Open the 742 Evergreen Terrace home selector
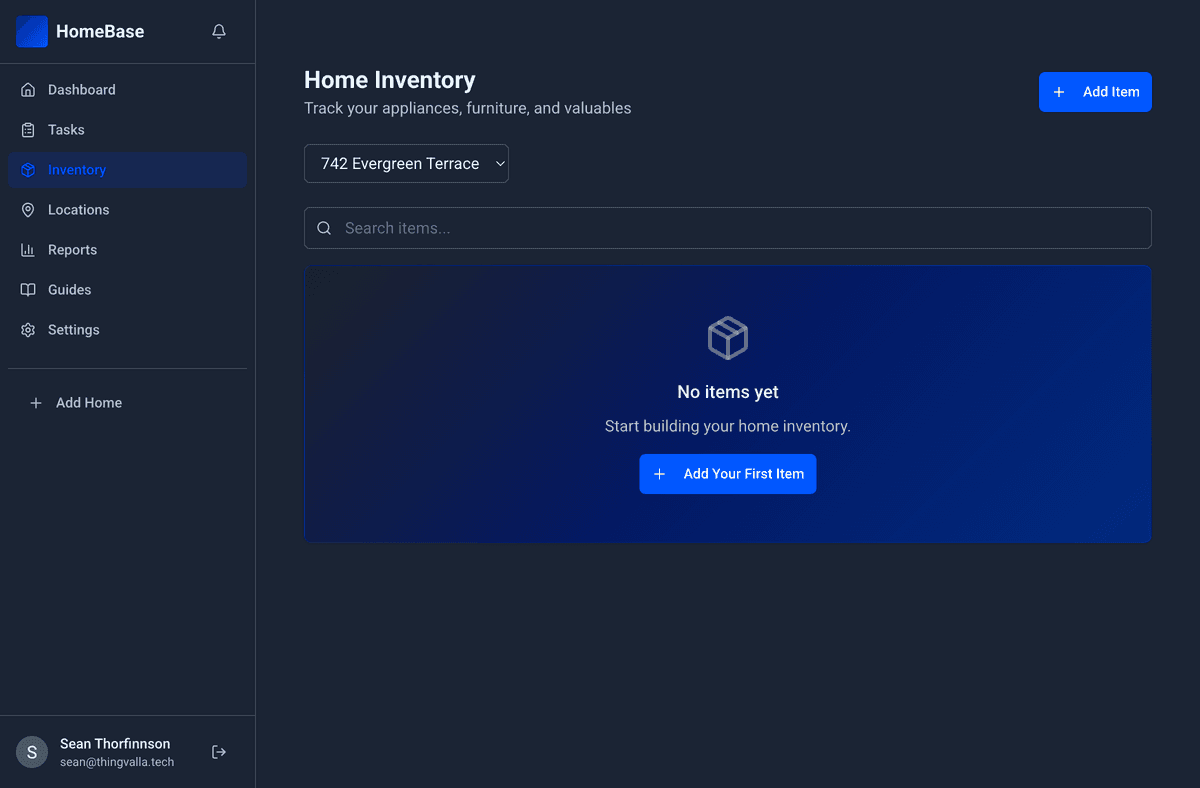 (x=406, y=163)
